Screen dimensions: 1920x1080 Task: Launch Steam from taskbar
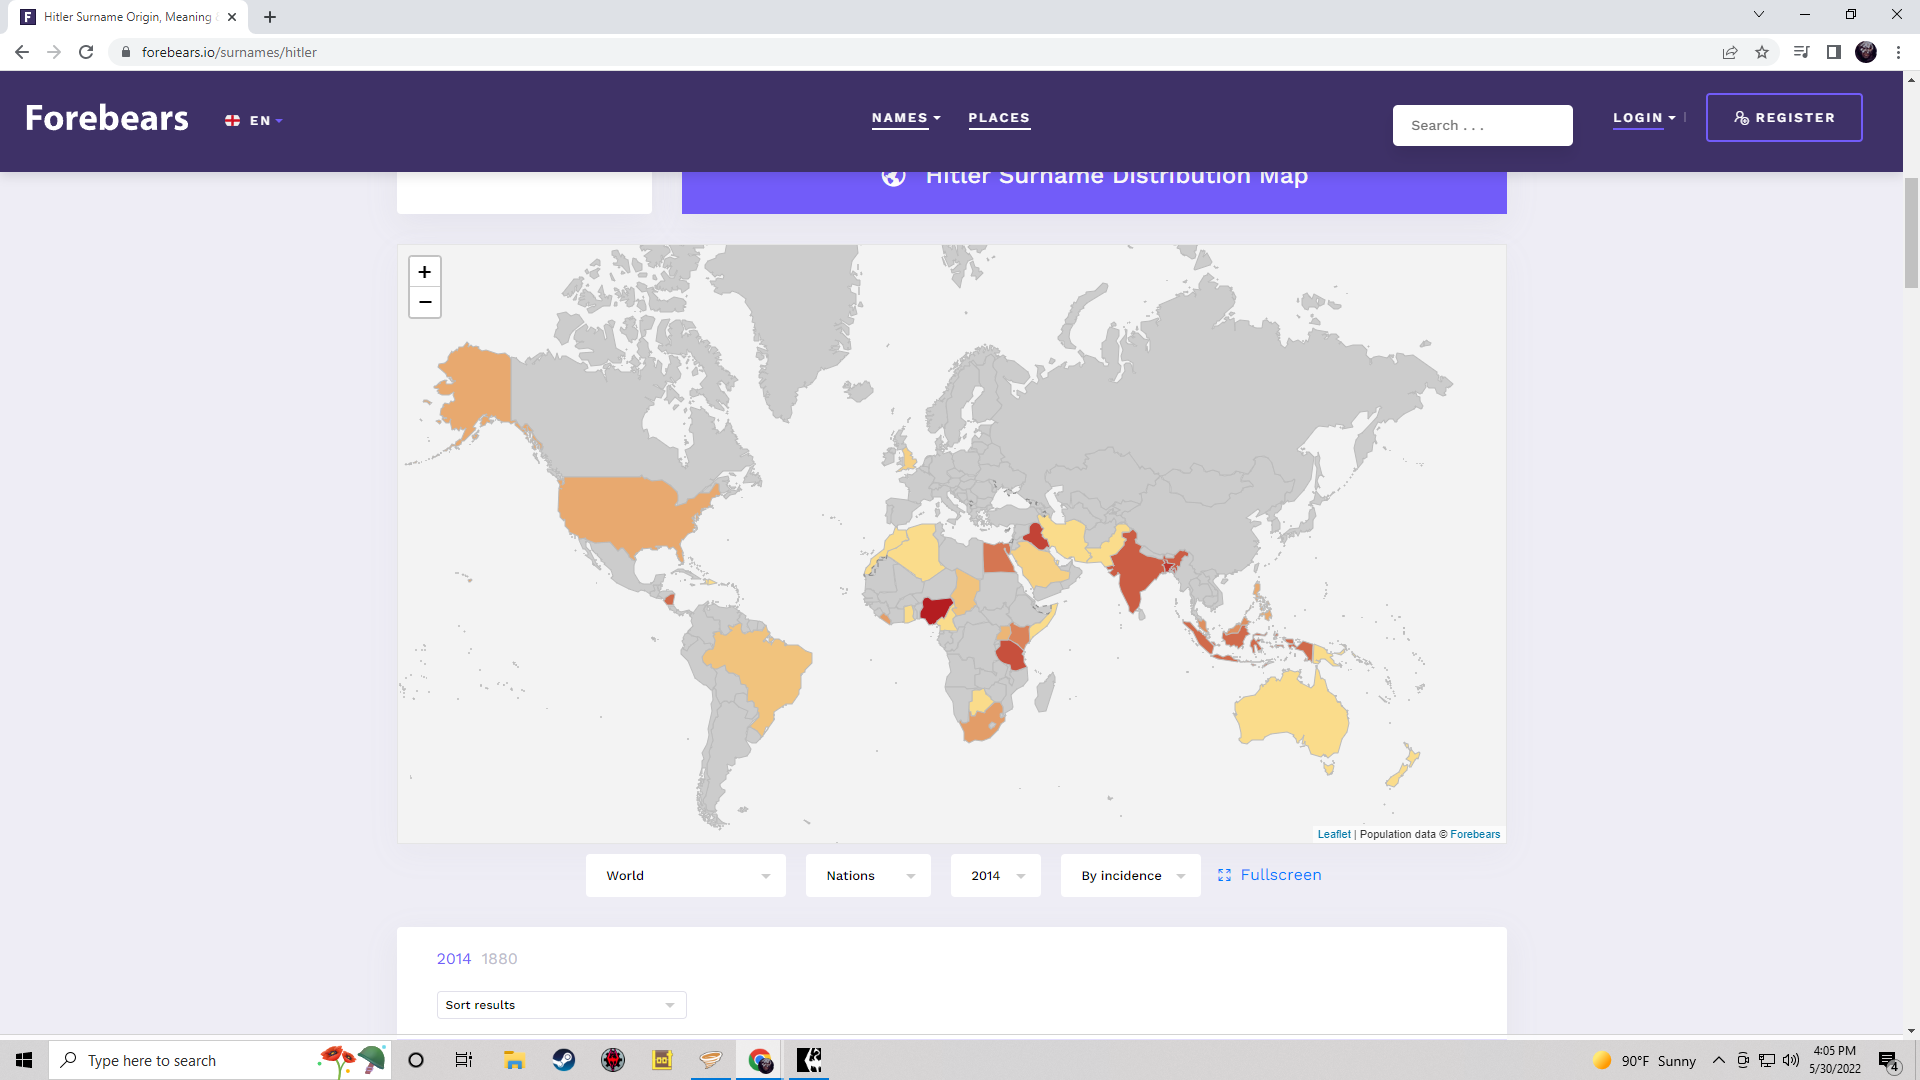point(564,1060)
